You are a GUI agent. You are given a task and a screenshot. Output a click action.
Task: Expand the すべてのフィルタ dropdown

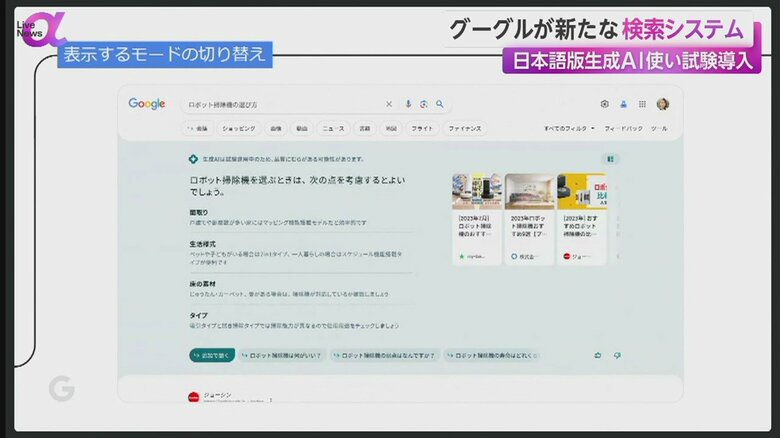569,128
